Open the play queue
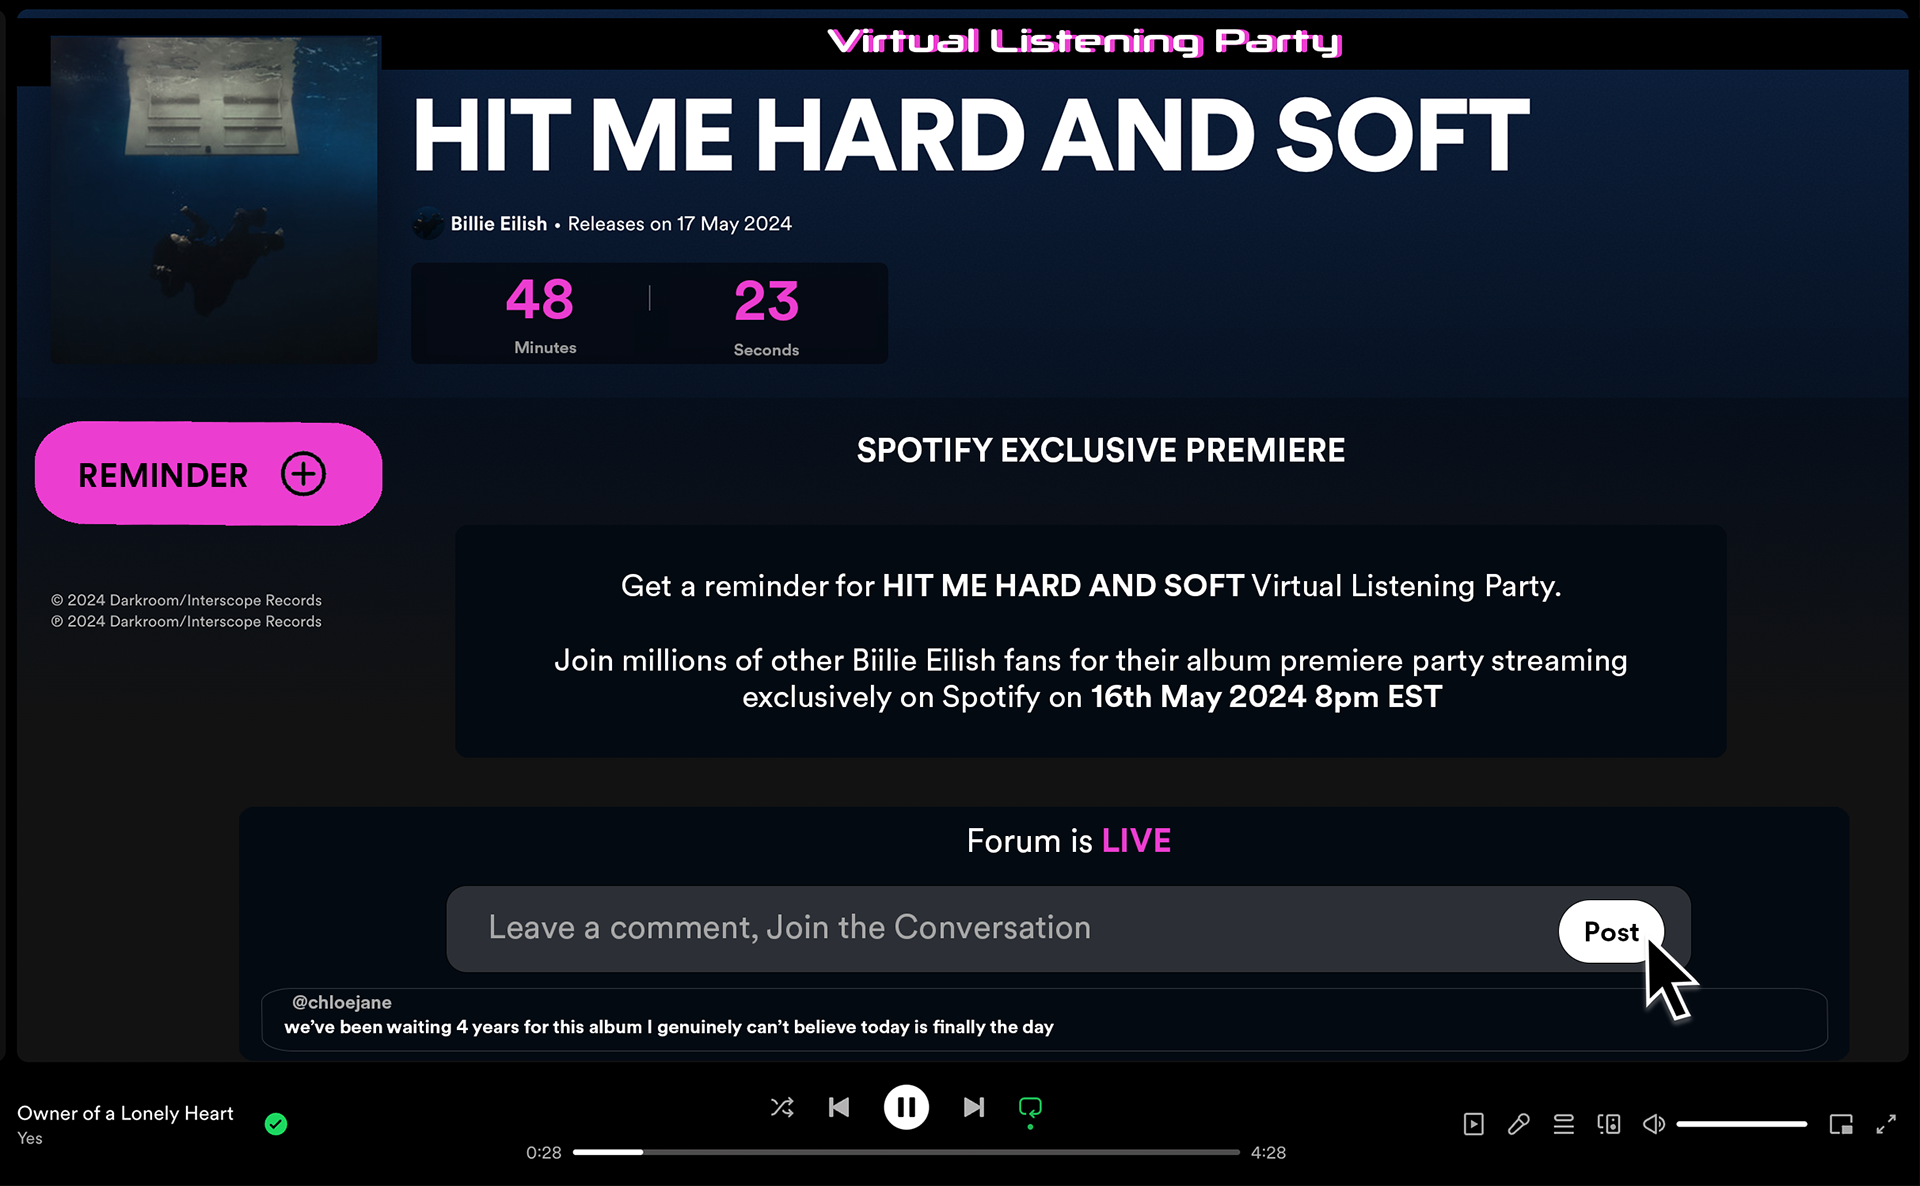 (1563, 1124)
